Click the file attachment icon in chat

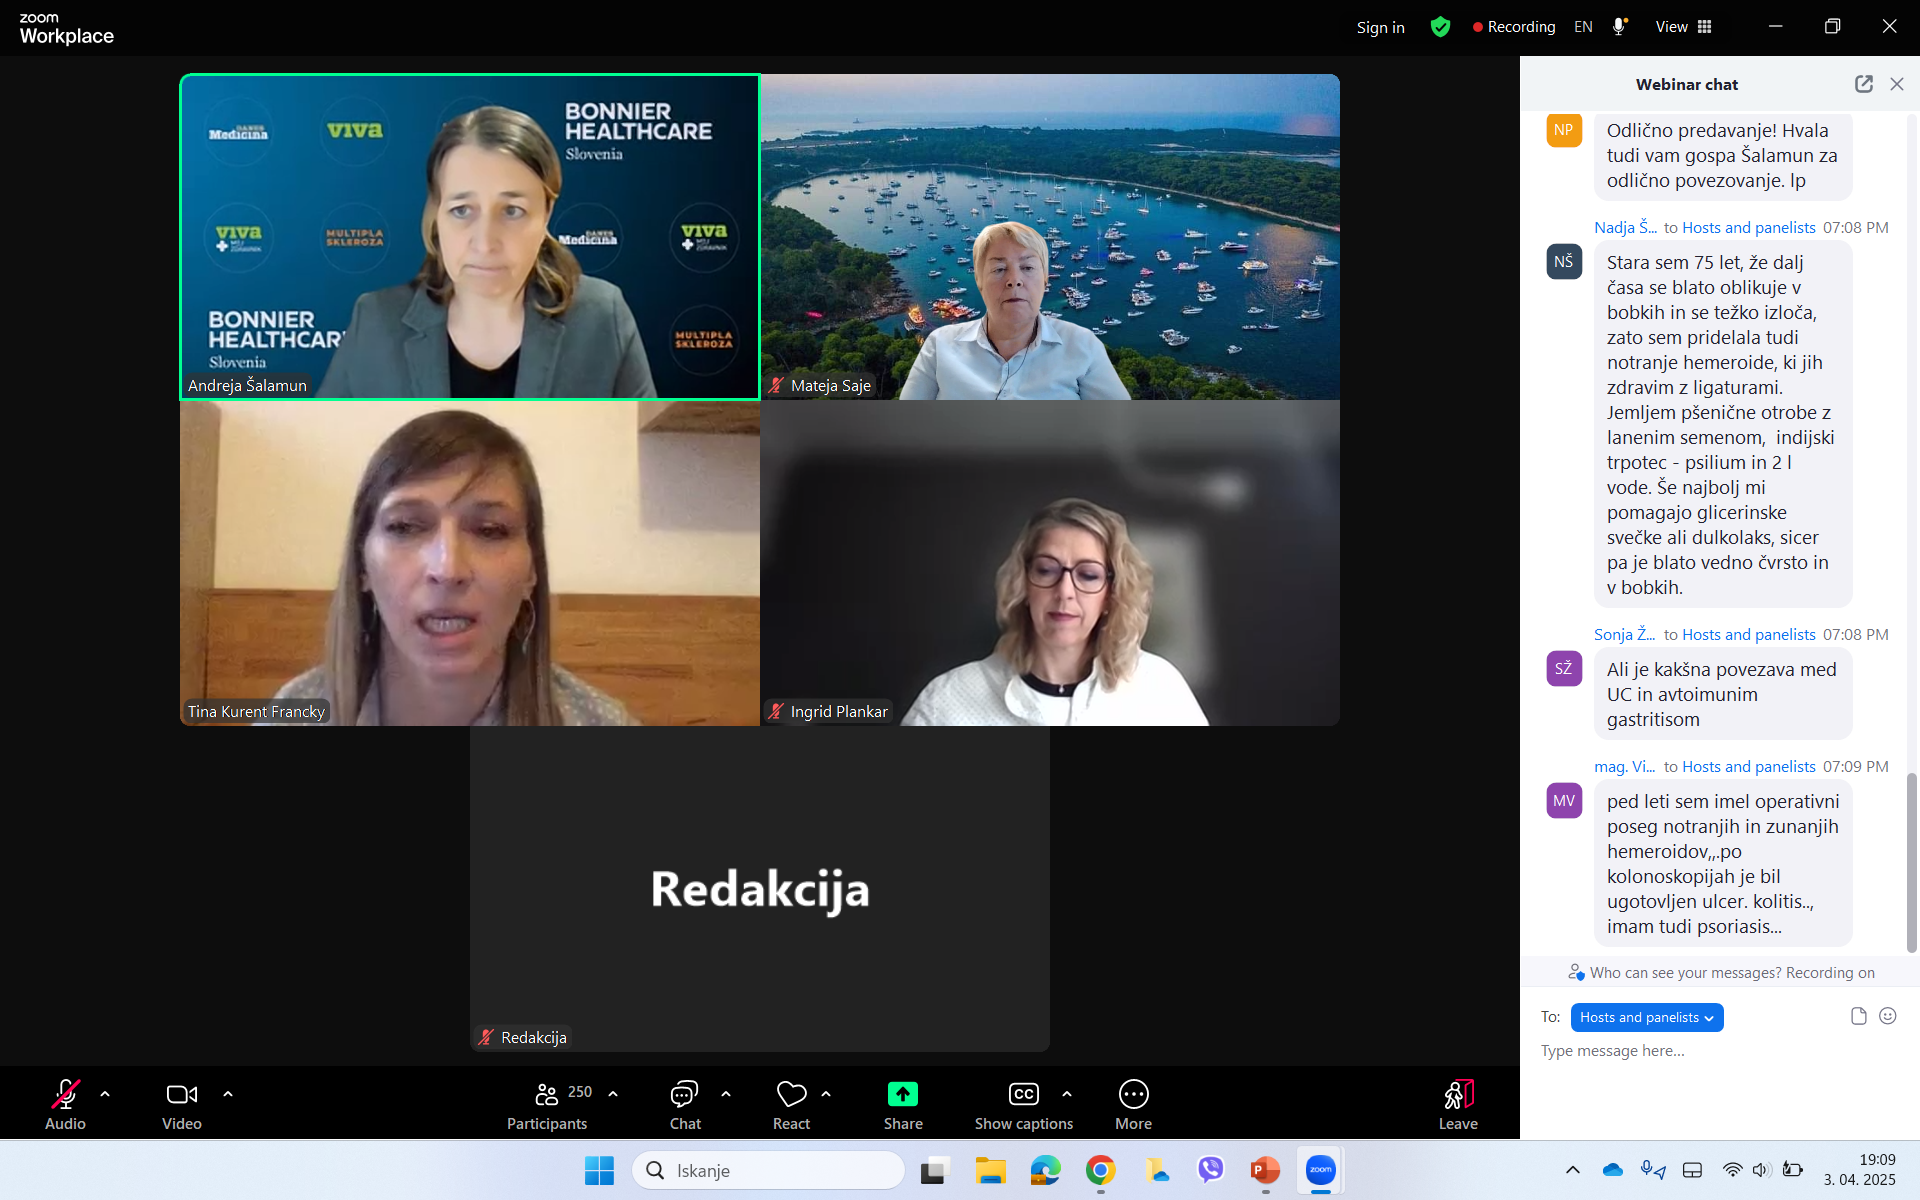pyautogui.click(x=1858, y=1016)
